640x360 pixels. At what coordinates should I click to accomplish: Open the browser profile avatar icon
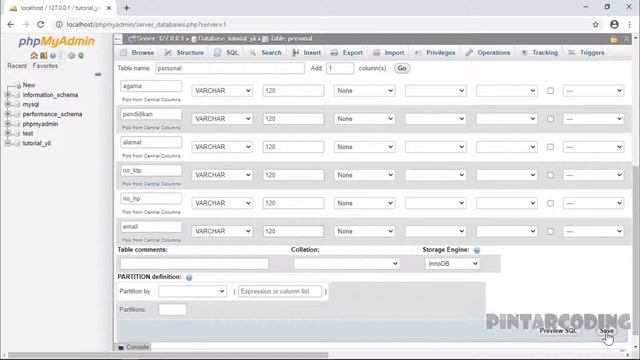coord(614,24)
